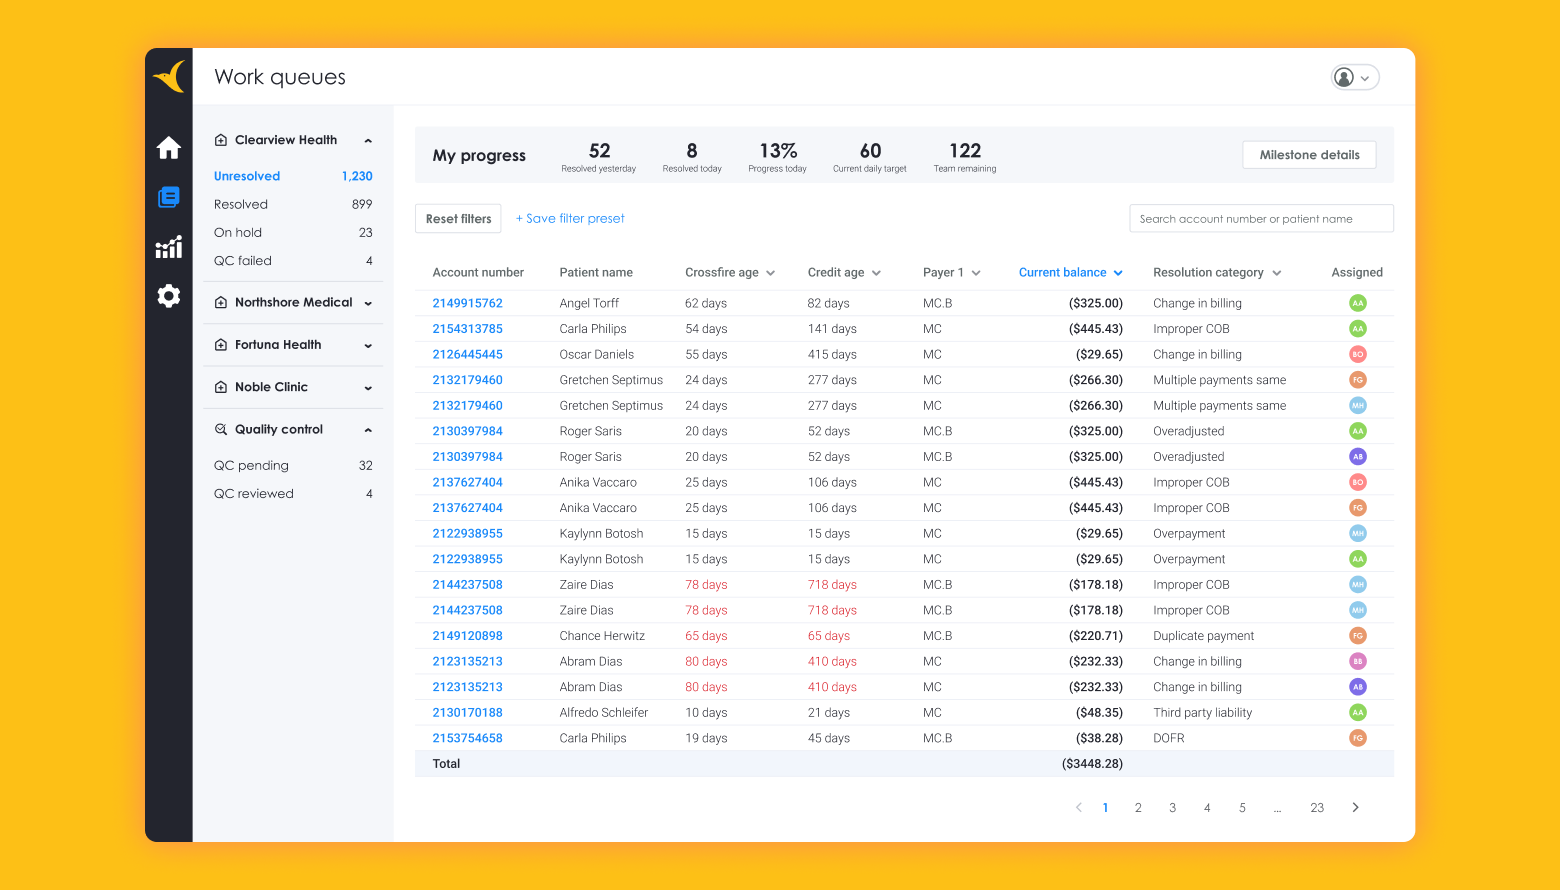This screenshot has width=1560, height=890.
Task: Go to next page arrow
Action: click(1355, 808)
